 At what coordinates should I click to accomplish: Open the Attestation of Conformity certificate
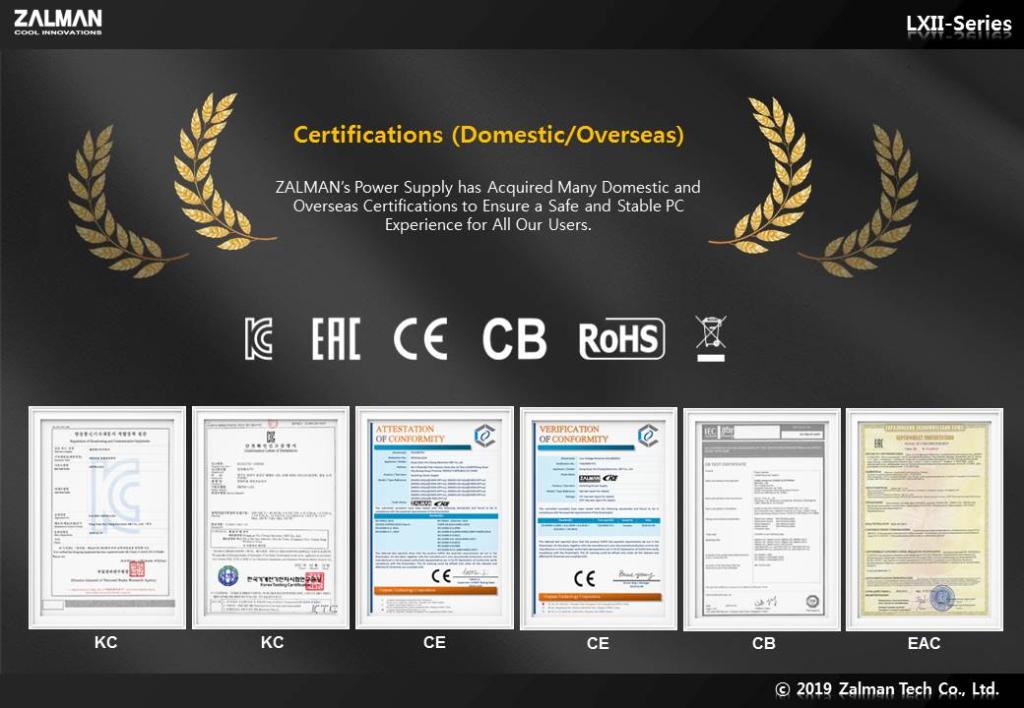434,517
